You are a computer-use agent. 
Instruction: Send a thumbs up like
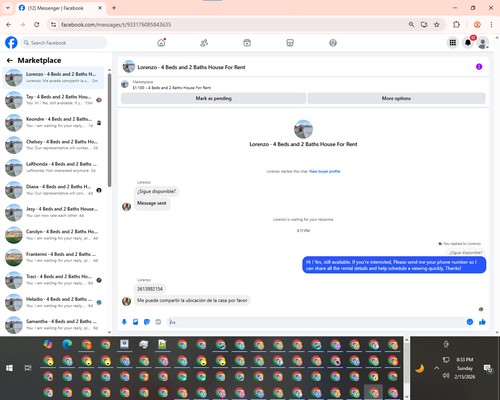(x=482, y=322)
